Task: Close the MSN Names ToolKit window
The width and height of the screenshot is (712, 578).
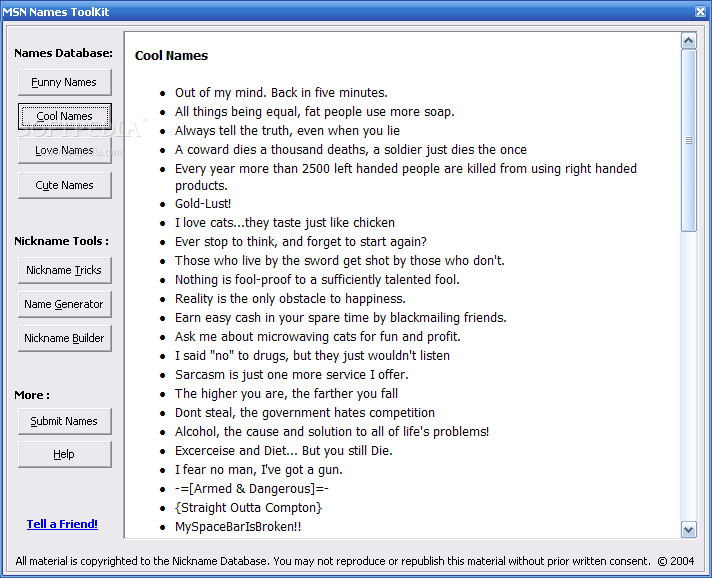Action: click(700, 12)
